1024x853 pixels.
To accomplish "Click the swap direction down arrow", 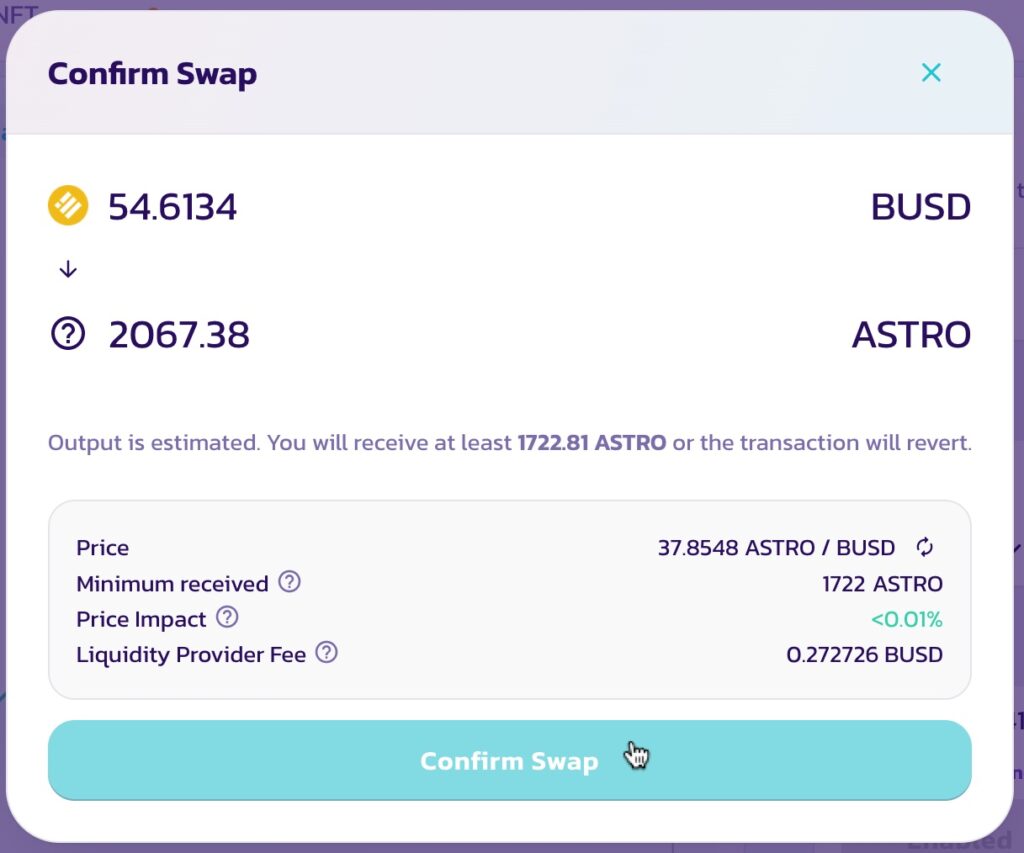I will pos(68,269).
